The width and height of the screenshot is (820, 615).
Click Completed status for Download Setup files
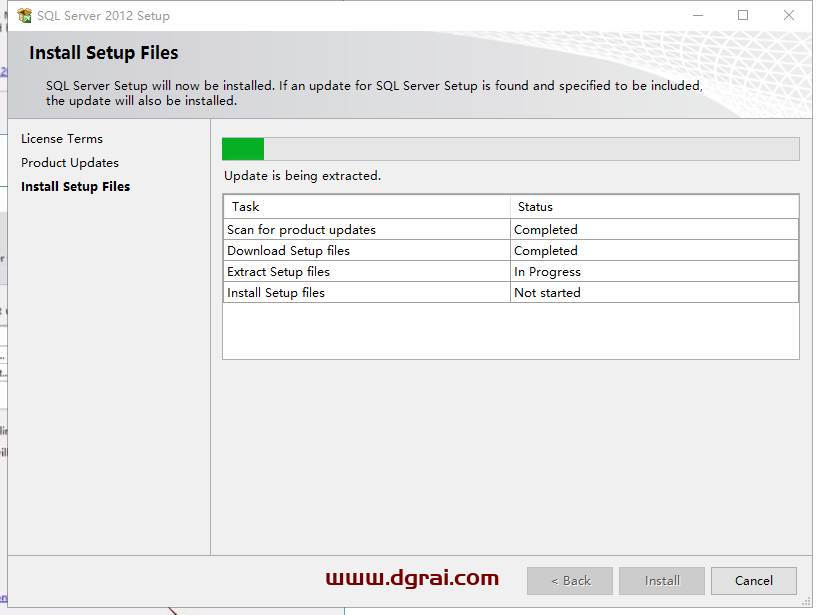(x=654, y=250)
